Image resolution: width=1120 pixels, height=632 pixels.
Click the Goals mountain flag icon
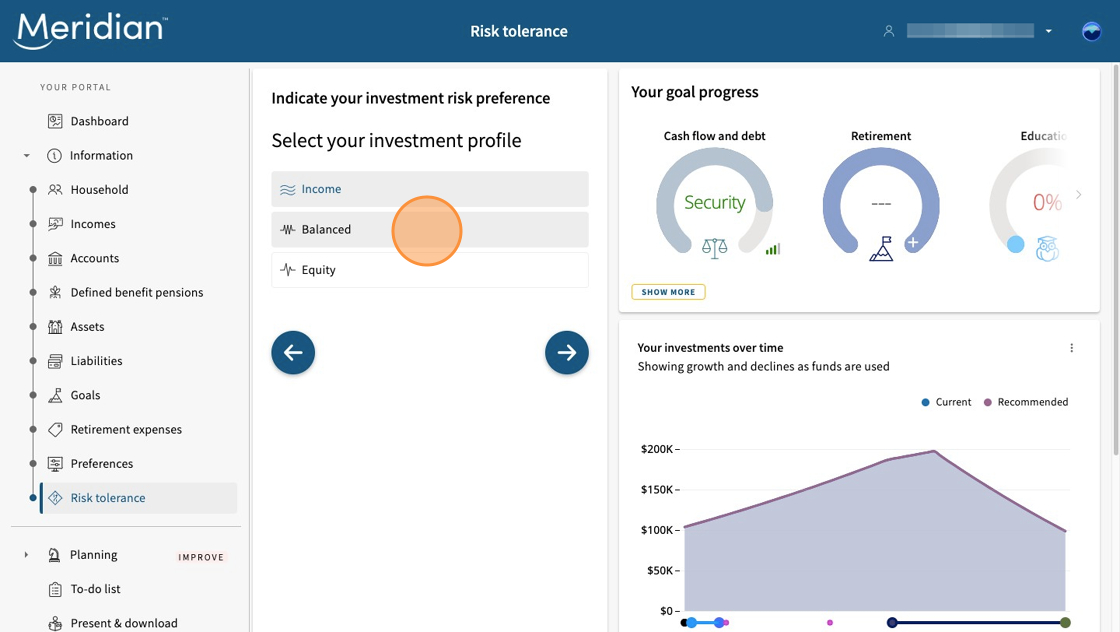(x=55, y=396)
